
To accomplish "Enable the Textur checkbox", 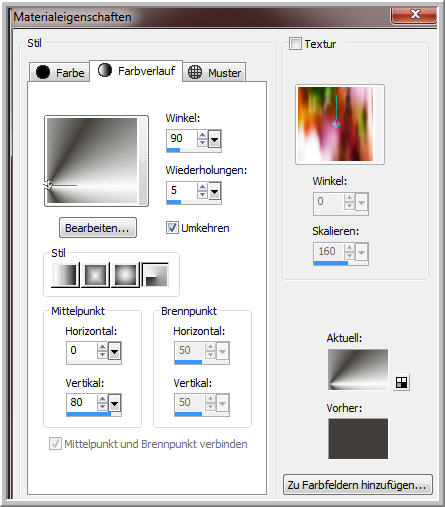I will tap(295, 44).
